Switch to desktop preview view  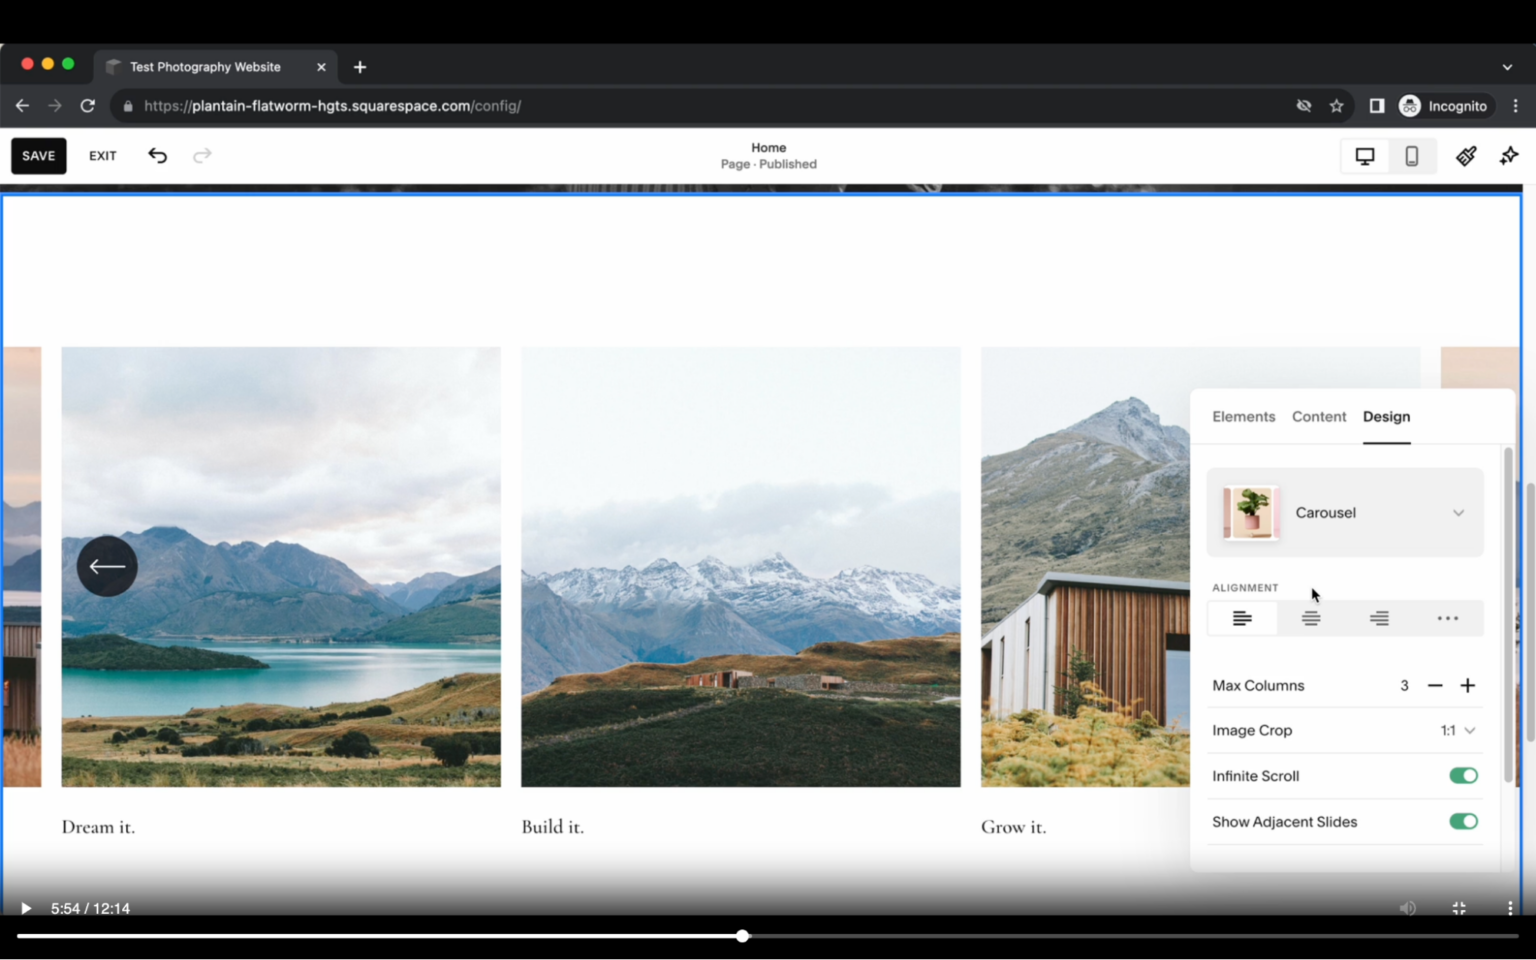[1364, 156]
